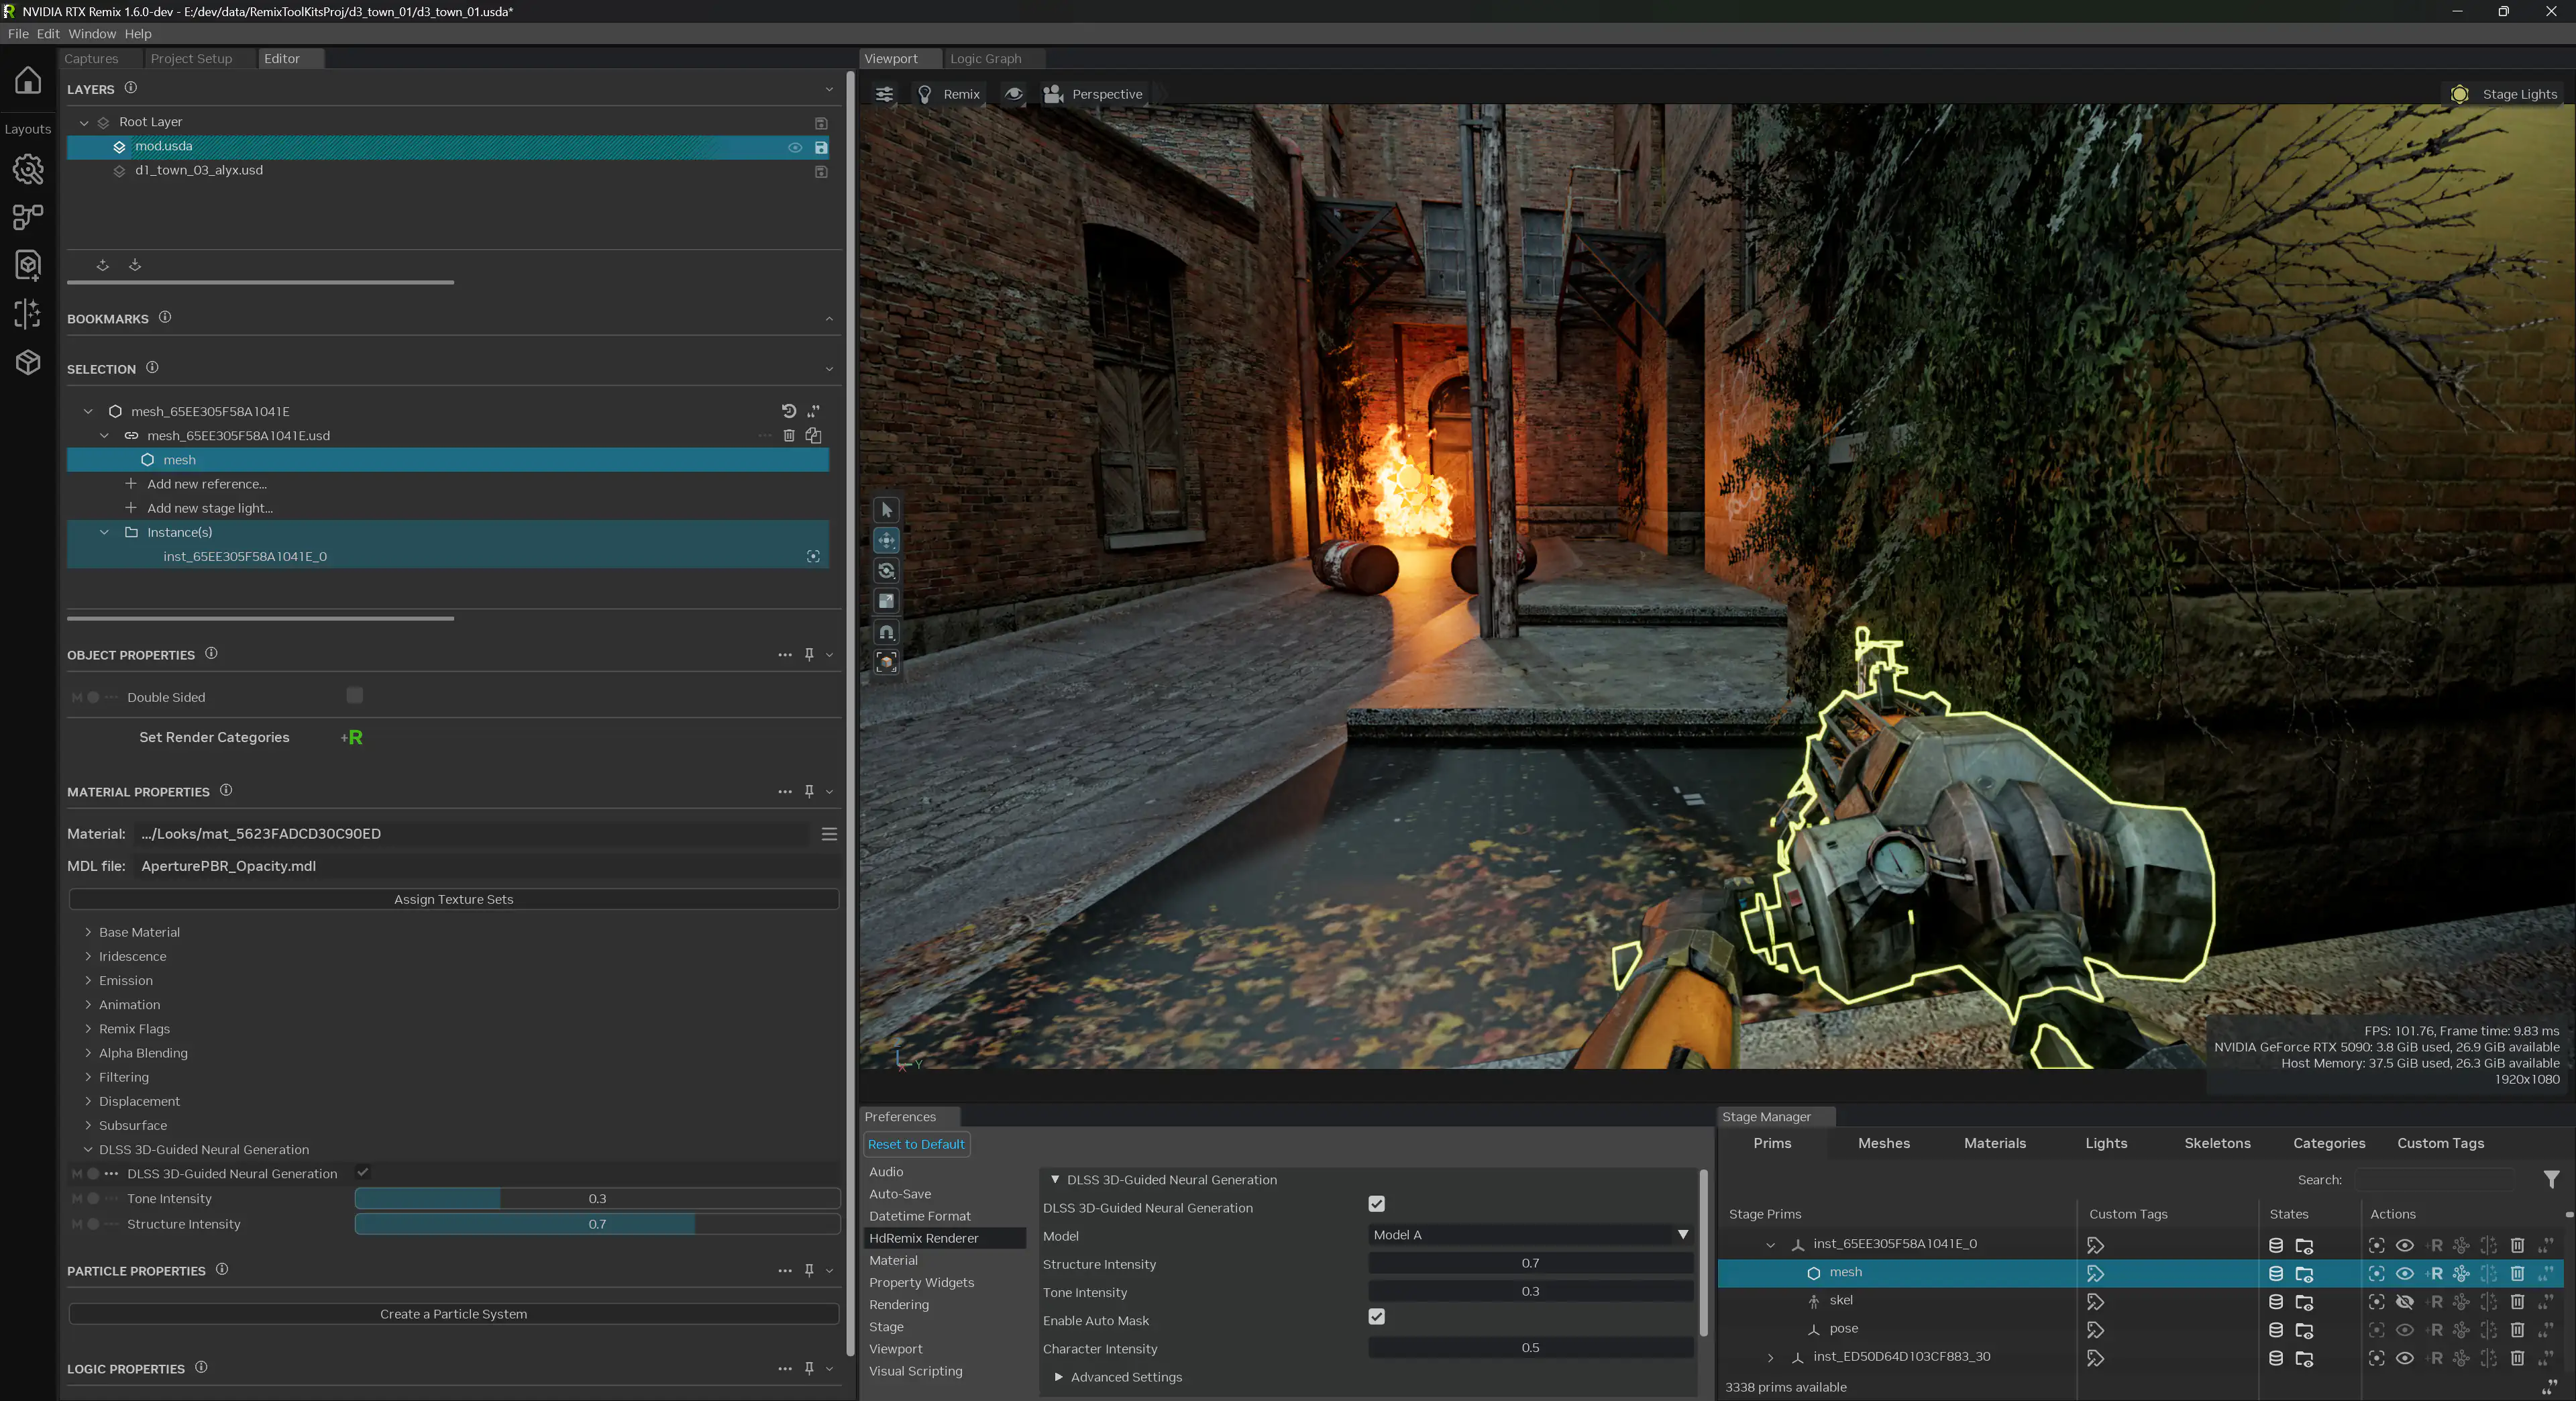Screen dimensions: 2576x1401
Task: Show the hidden skel prim with its eye icon
Action: pos(2405,1302)
